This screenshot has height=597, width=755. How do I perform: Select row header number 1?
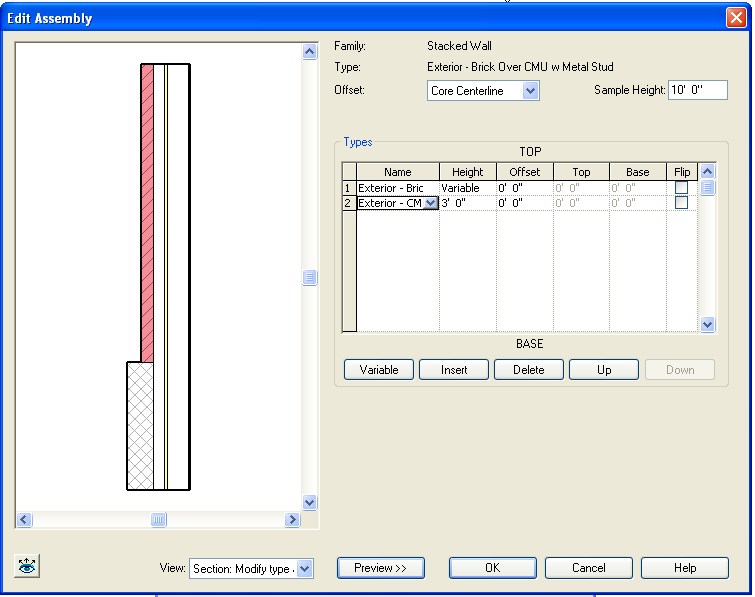click(349, 188)
